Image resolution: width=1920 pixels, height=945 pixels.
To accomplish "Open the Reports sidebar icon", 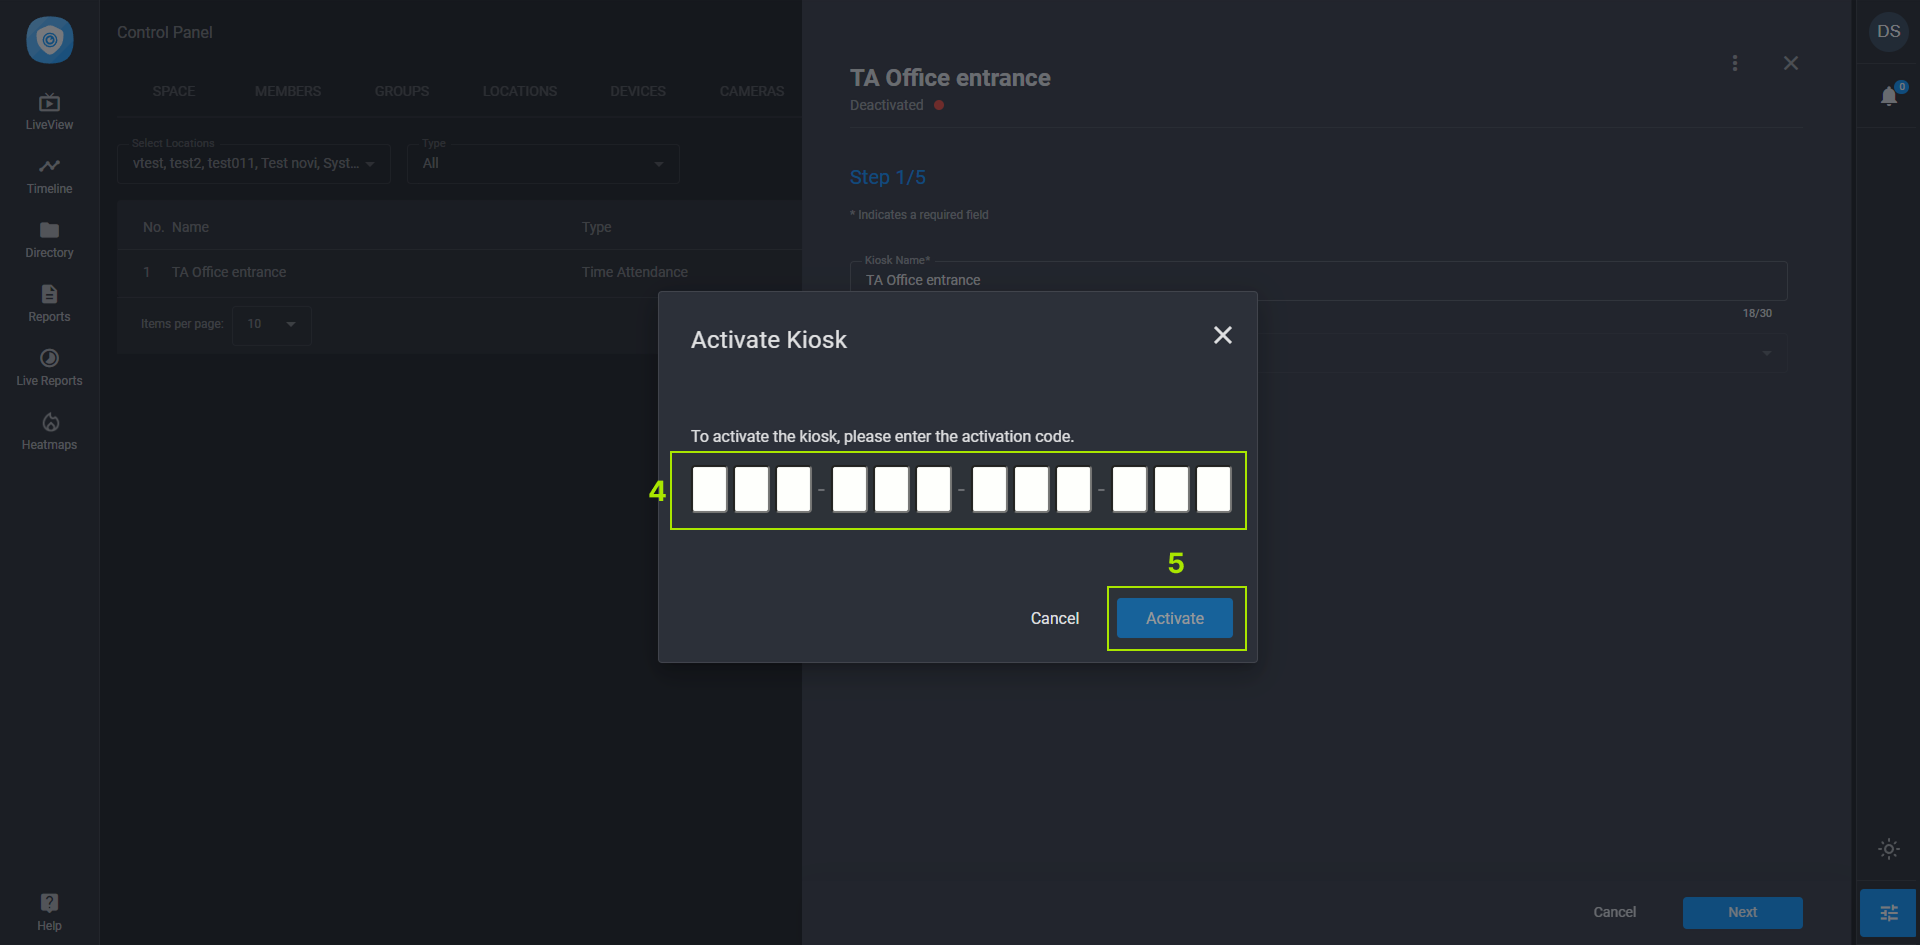I will coord(49,303).
